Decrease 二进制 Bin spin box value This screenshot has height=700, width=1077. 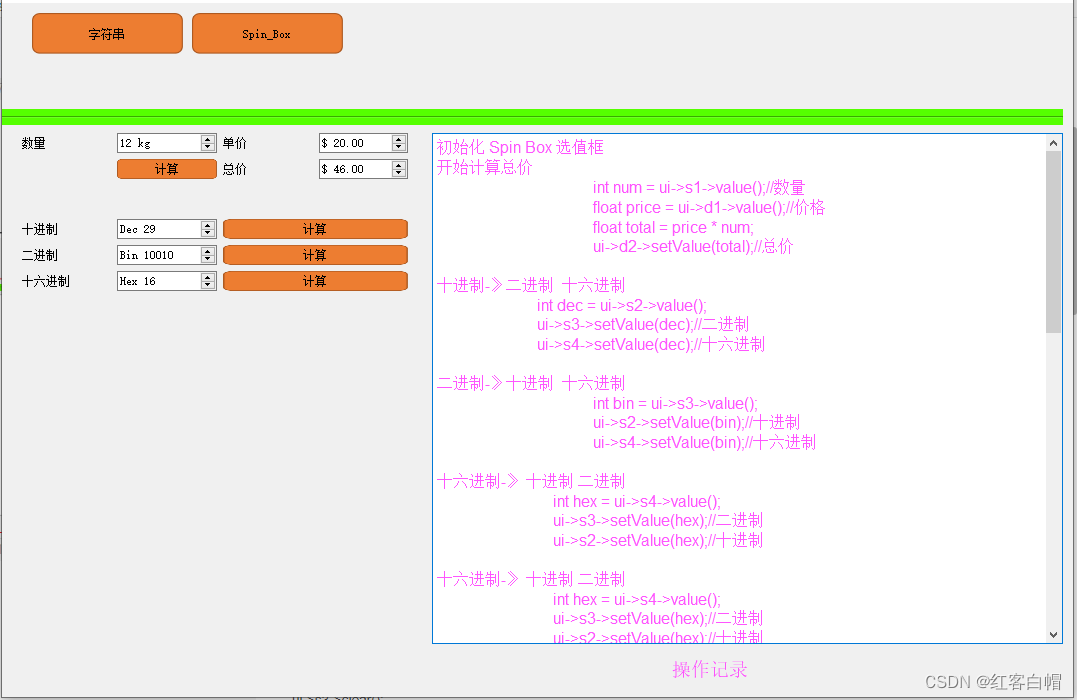(x=208, y=259)
